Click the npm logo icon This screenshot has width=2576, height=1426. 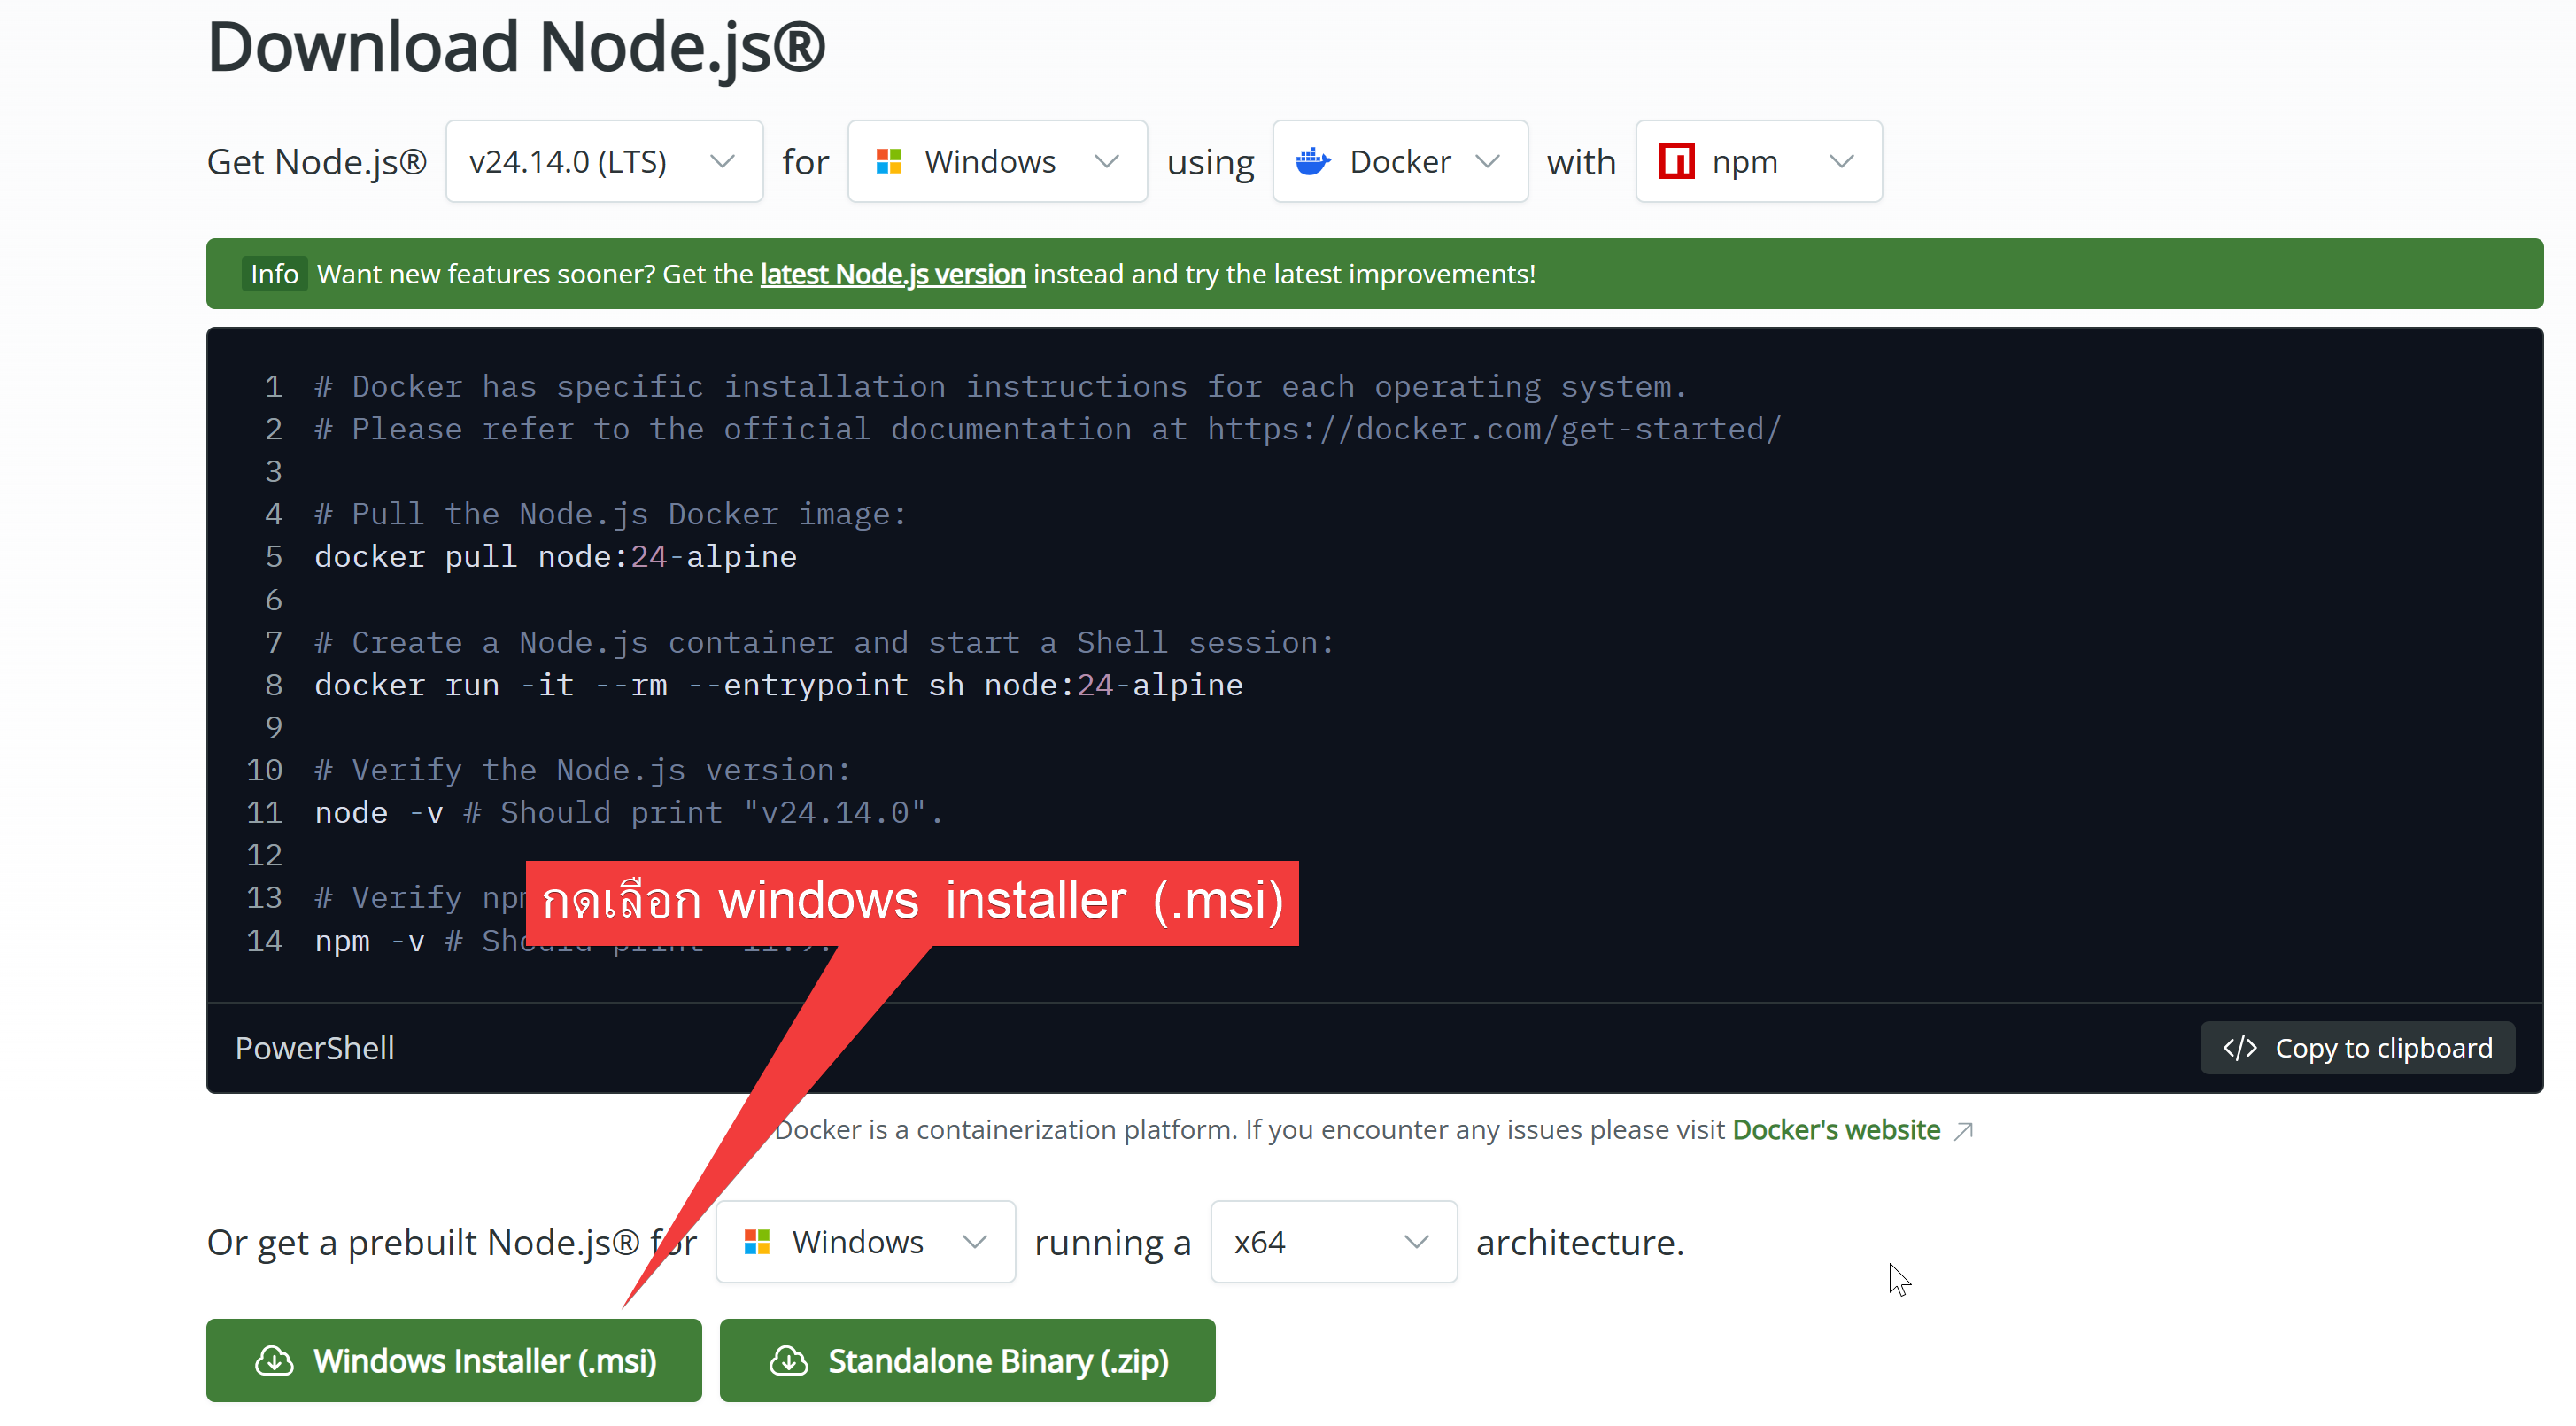tap(1676, 161)
